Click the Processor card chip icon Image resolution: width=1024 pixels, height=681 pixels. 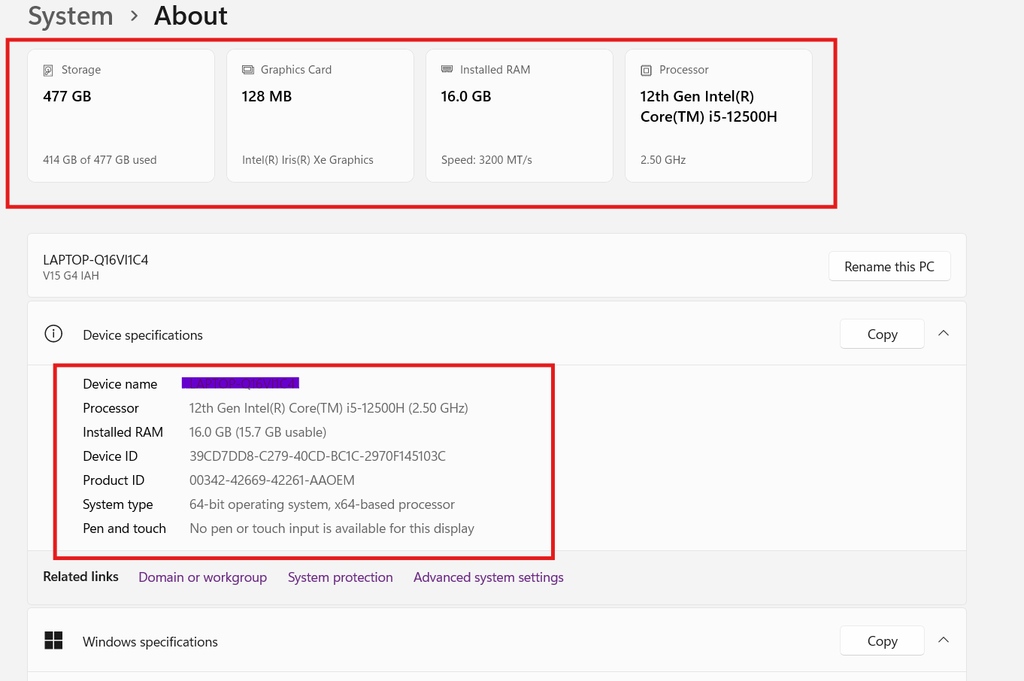point(646,70)
